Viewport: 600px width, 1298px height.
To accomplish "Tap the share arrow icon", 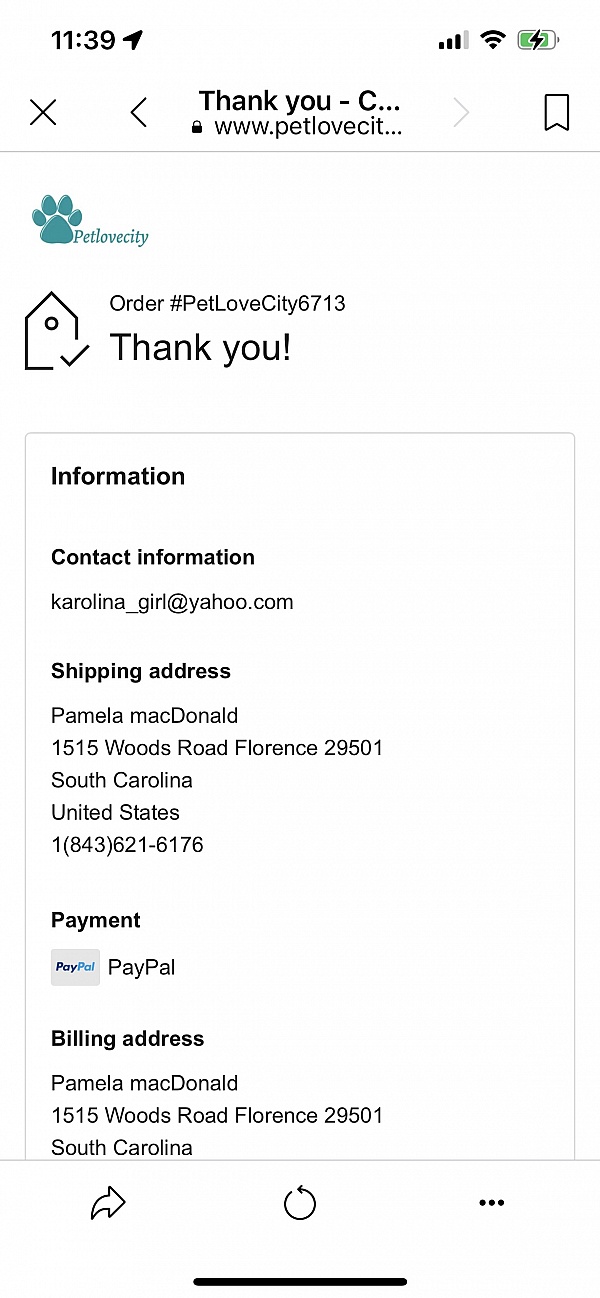I will tap(107, 1204).
